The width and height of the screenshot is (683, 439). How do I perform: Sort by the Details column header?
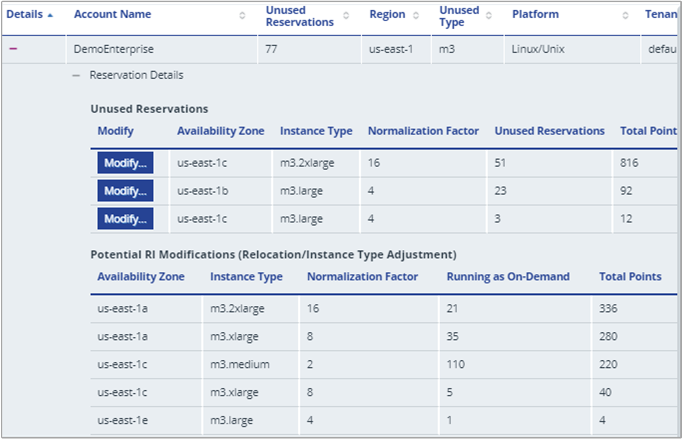(30, 14)
